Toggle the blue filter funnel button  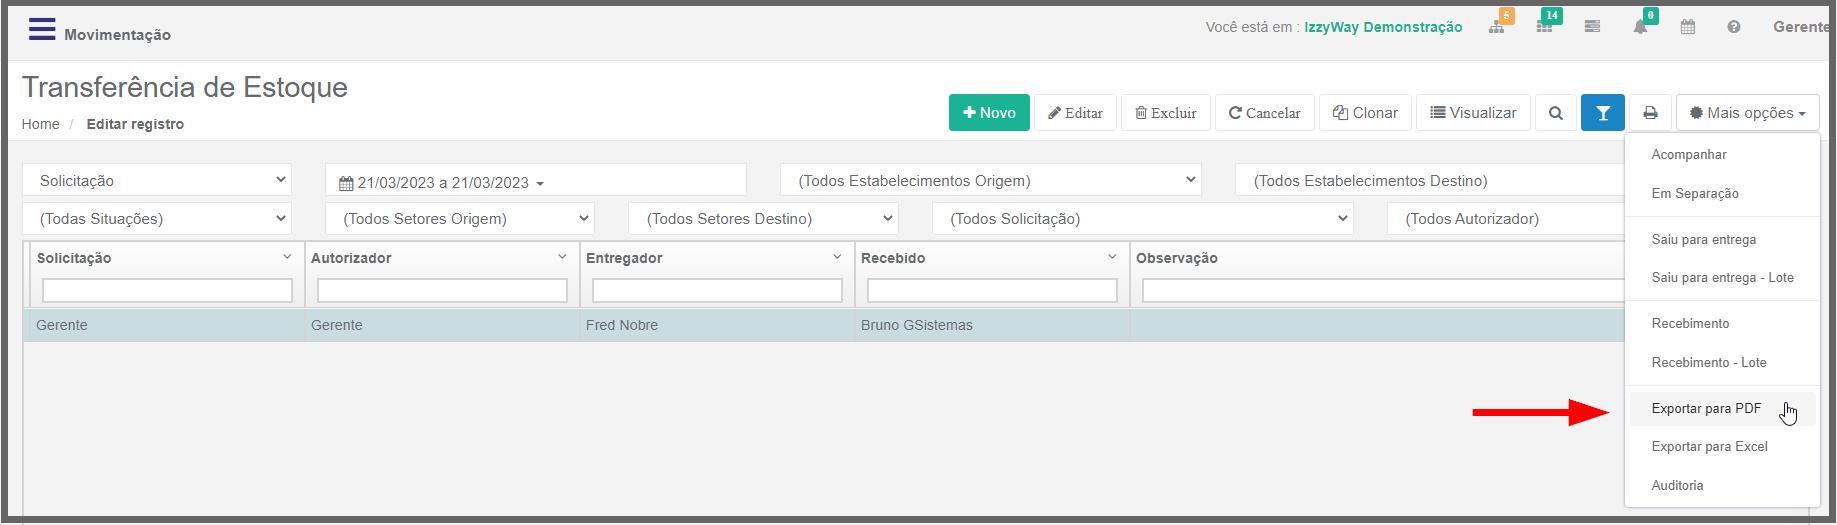click(x=1603, y=113)
